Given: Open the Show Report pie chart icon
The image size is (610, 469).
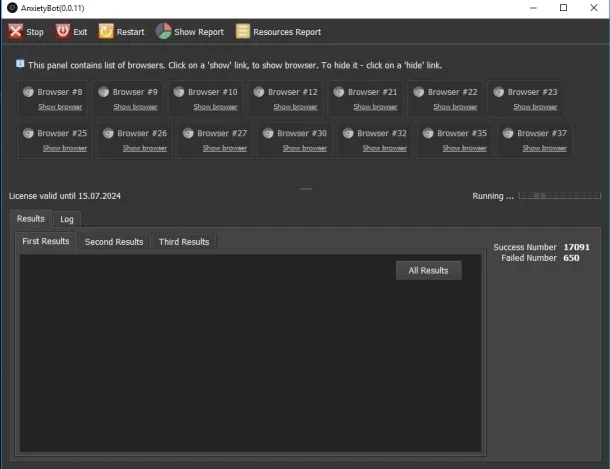Looking at the screenshot, I should [163, 31].
